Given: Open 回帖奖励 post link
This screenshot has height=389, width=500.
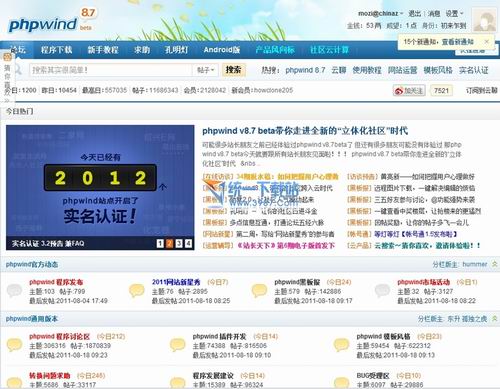Looking at the screenshot, I should coord(421,223).
